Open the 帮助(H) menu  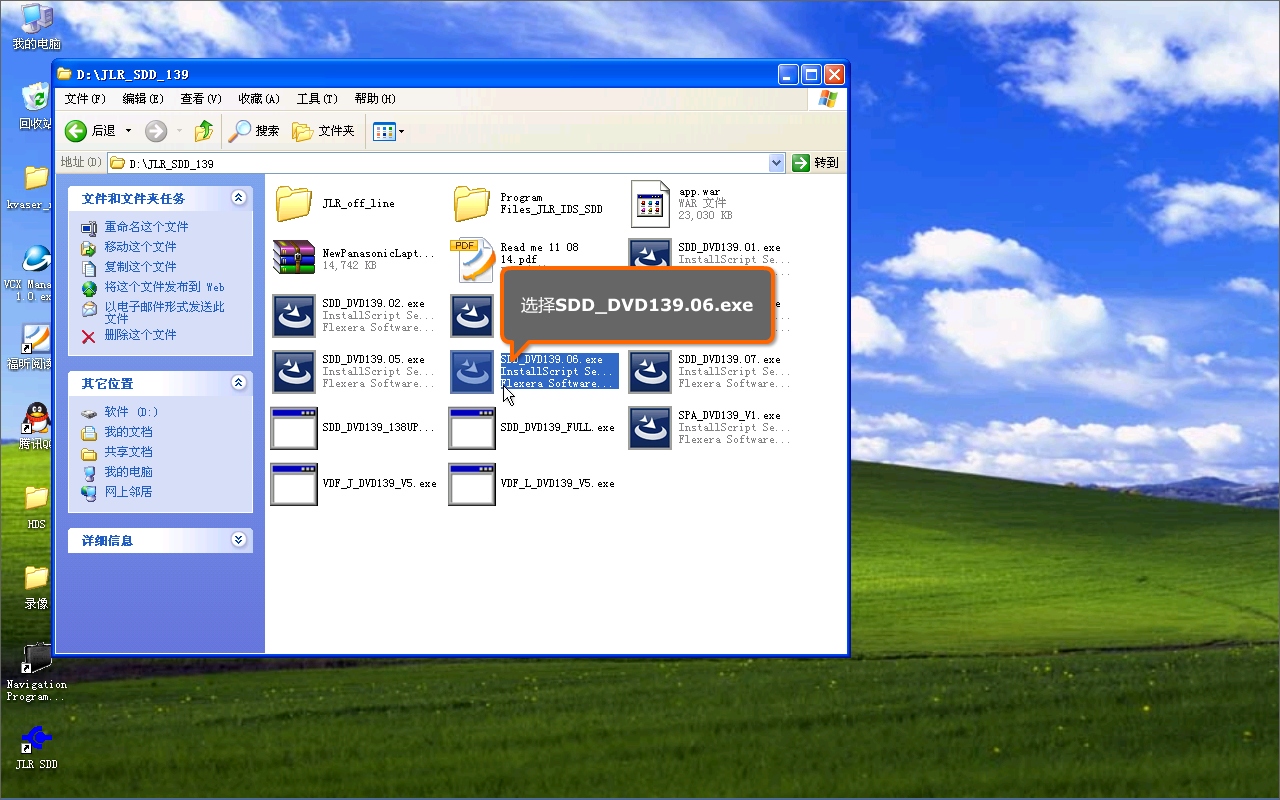pos(375,99)
